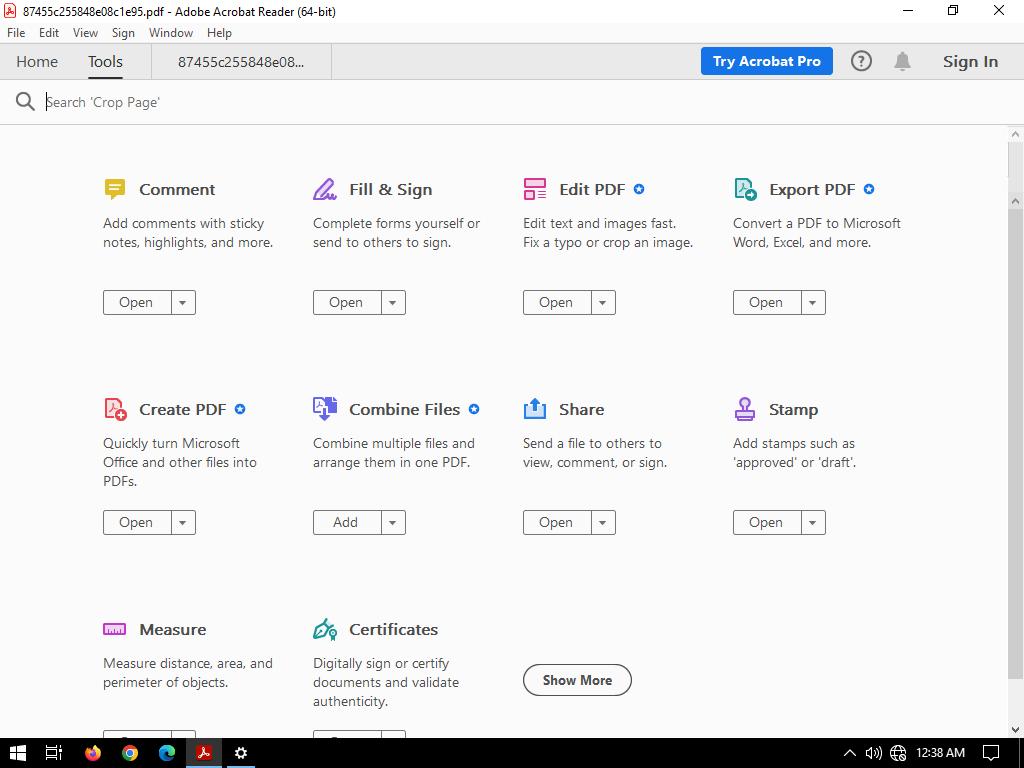Click the Create PDF icon

click(115, 409)
